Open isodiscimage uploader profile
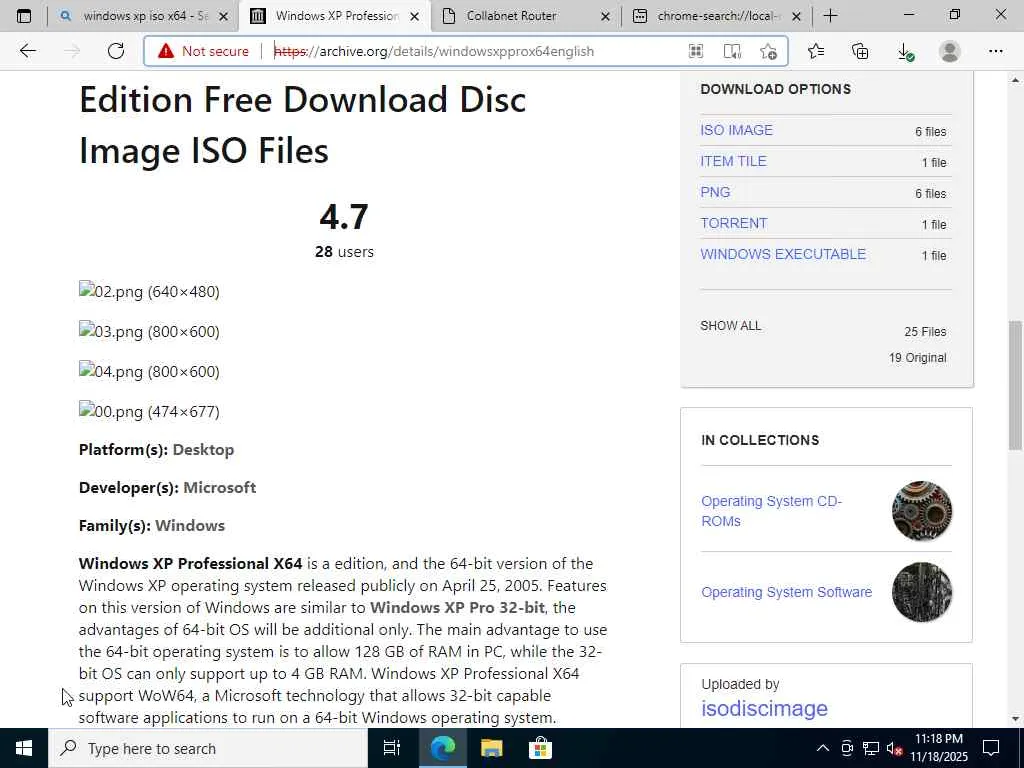This screenshot has height=768, width=1024. tap(764, 708)
